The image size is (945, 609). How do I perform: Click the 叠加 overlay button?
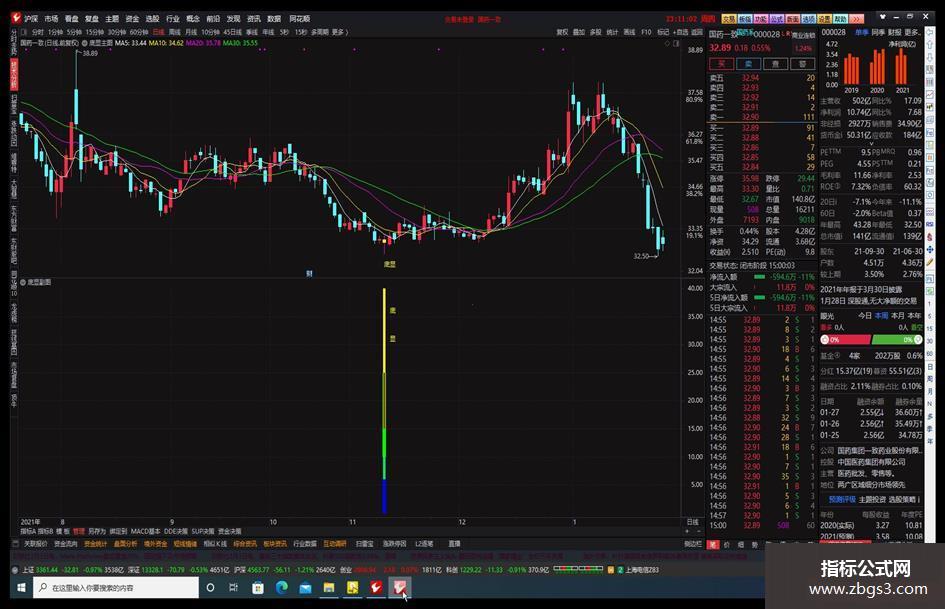pyautogui.click(x=579, y=32)
